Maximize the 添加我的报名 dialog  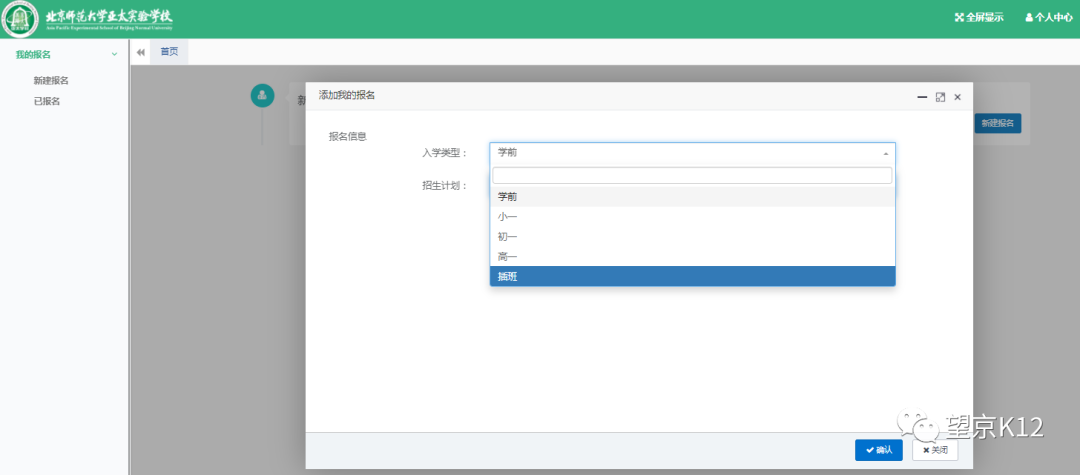click(x=940, y=97)
